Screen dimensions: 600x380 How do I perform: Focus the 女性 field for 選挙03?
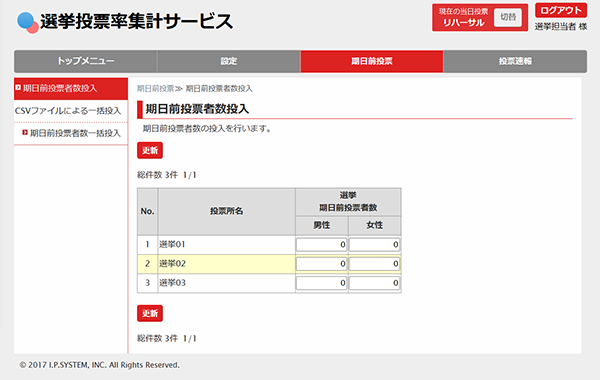375,283
